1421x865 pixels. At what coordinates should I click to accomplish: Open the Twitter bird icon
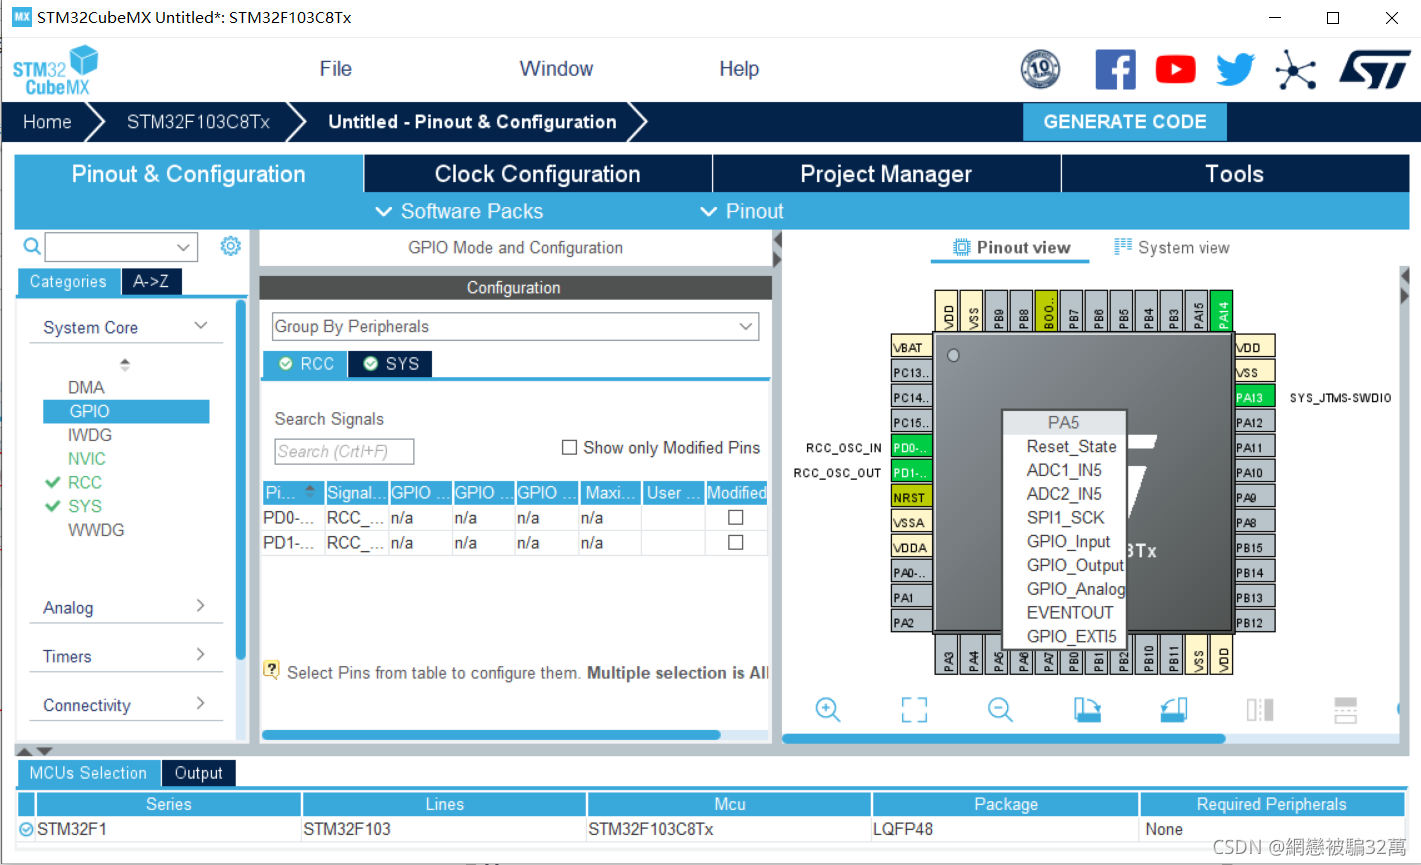tap(1235, 69)
